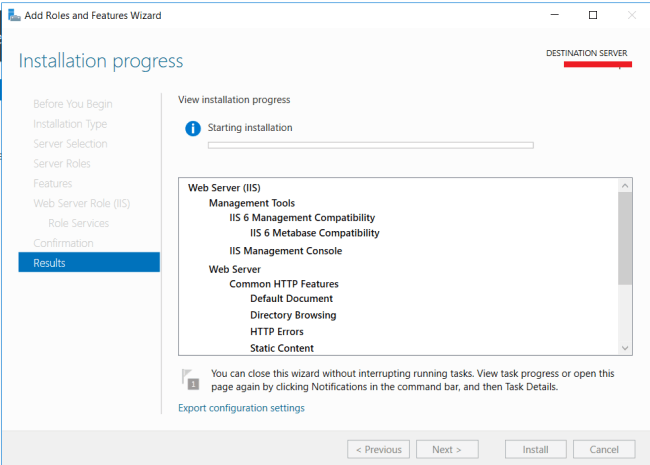Click the feature list scrollbar thumb
The width and height of the screenshot is (650, 465).
coord(625,238)
